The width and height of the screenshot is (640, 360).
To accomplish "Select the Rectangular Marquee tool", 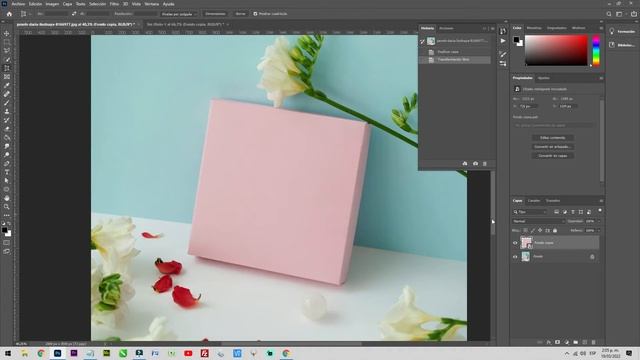I will pyautogui.click(x=7, y=42).
